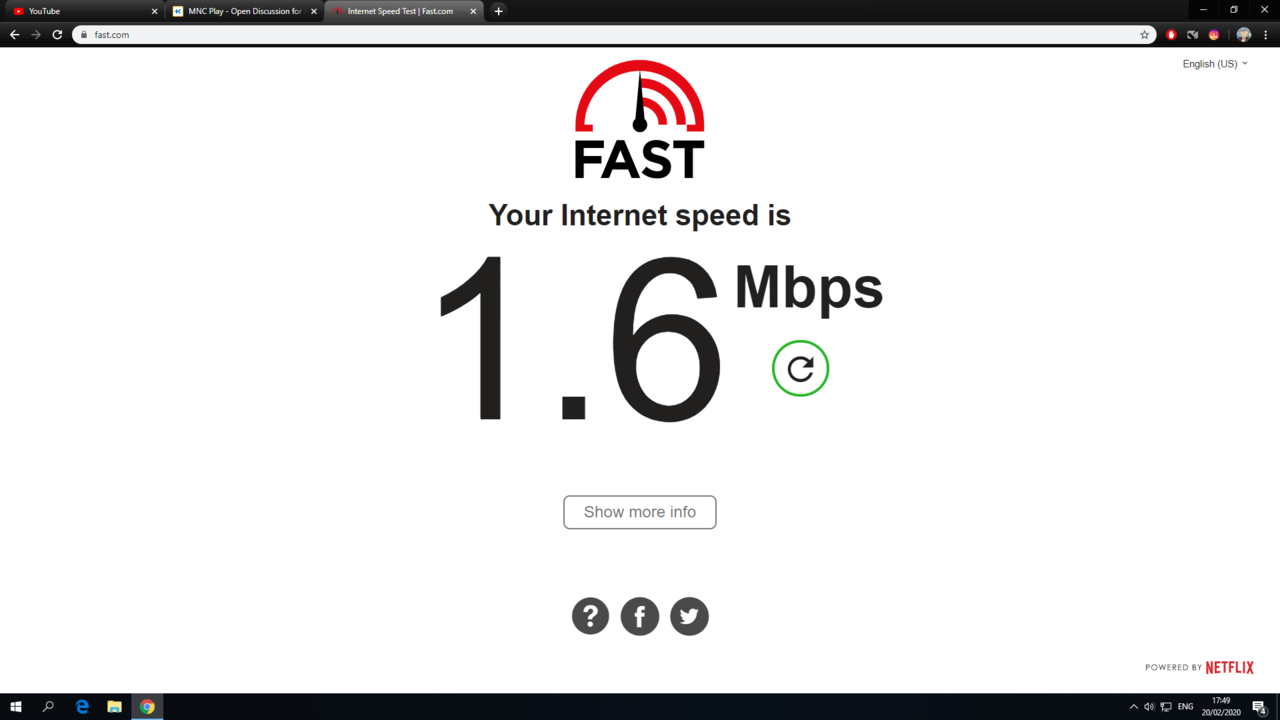Click the fast.com address bar
The width and height of the screenshot is (1280, 720).
(610, 35)
